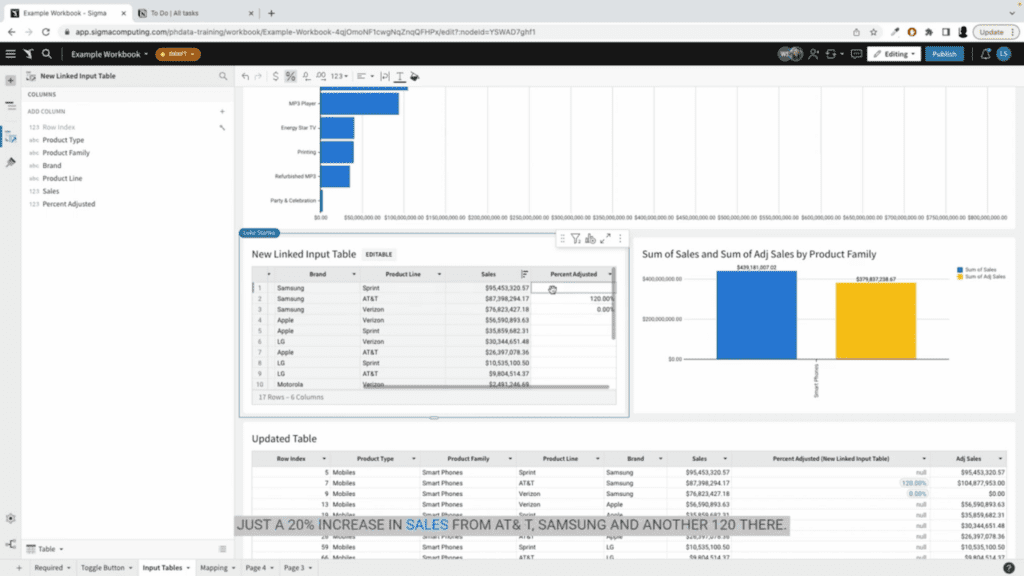This screenshot has height=576, width=1024.
Task: Open the Brand column header dropdown arrow
Action: (354, 274)
